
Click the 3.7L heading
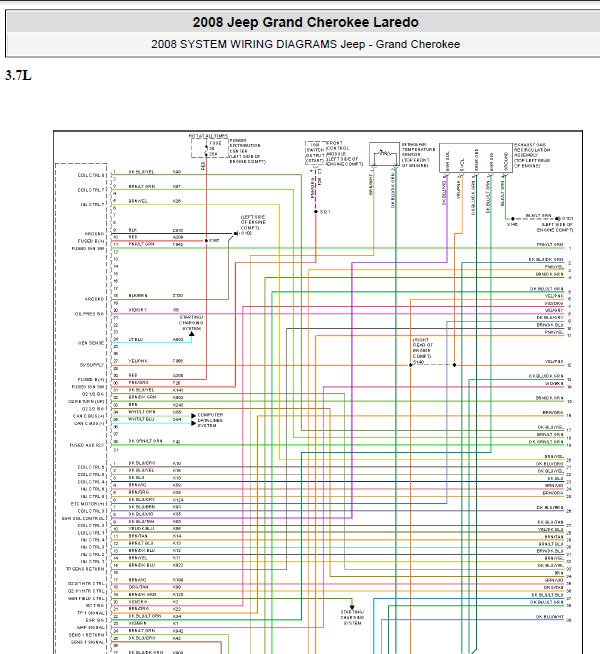18,75
